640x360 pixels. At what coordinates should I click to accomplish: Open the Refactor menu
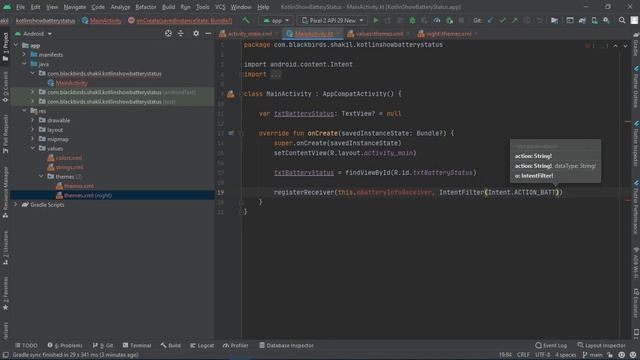pyautogui.click(x=146, y=7)
